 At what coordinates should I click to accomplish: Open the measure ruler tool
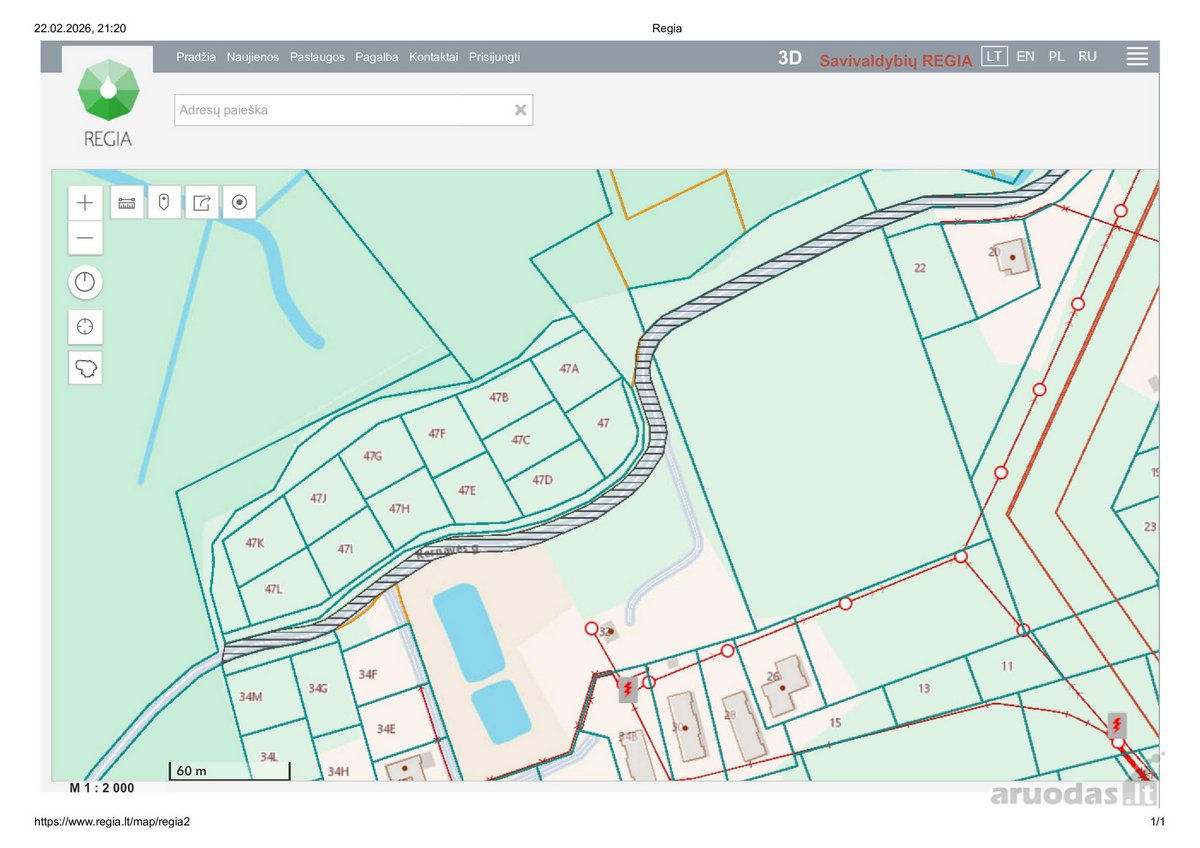point(127,203)
